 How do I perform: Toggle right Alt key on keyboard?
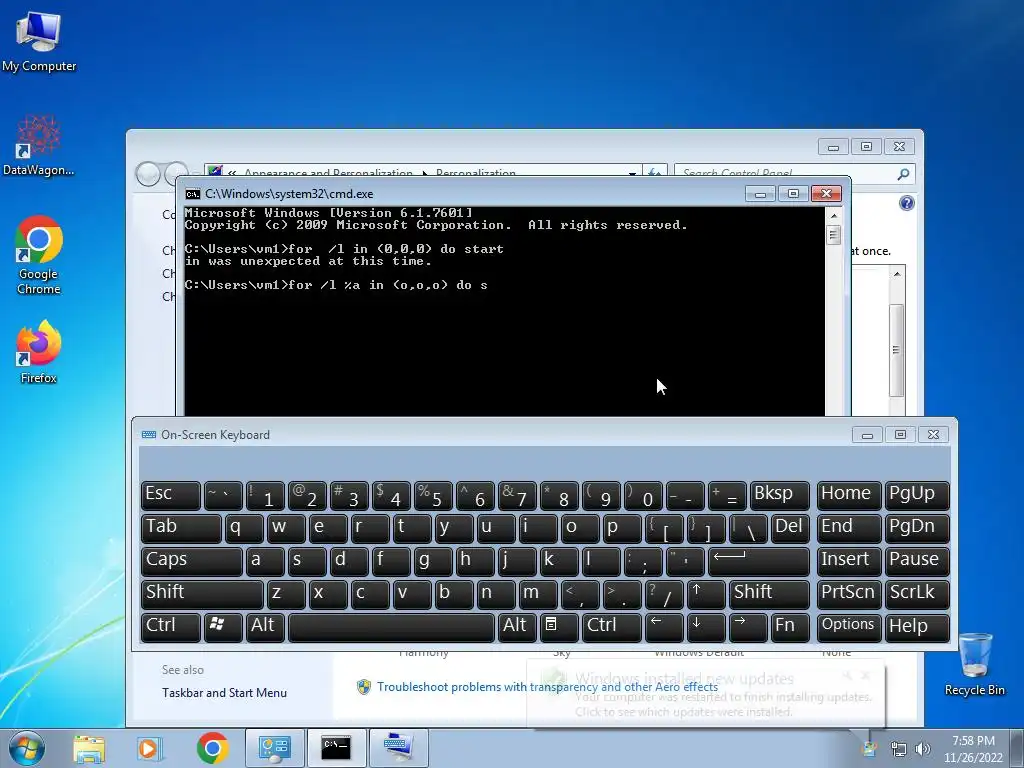[x=517, y=626]
